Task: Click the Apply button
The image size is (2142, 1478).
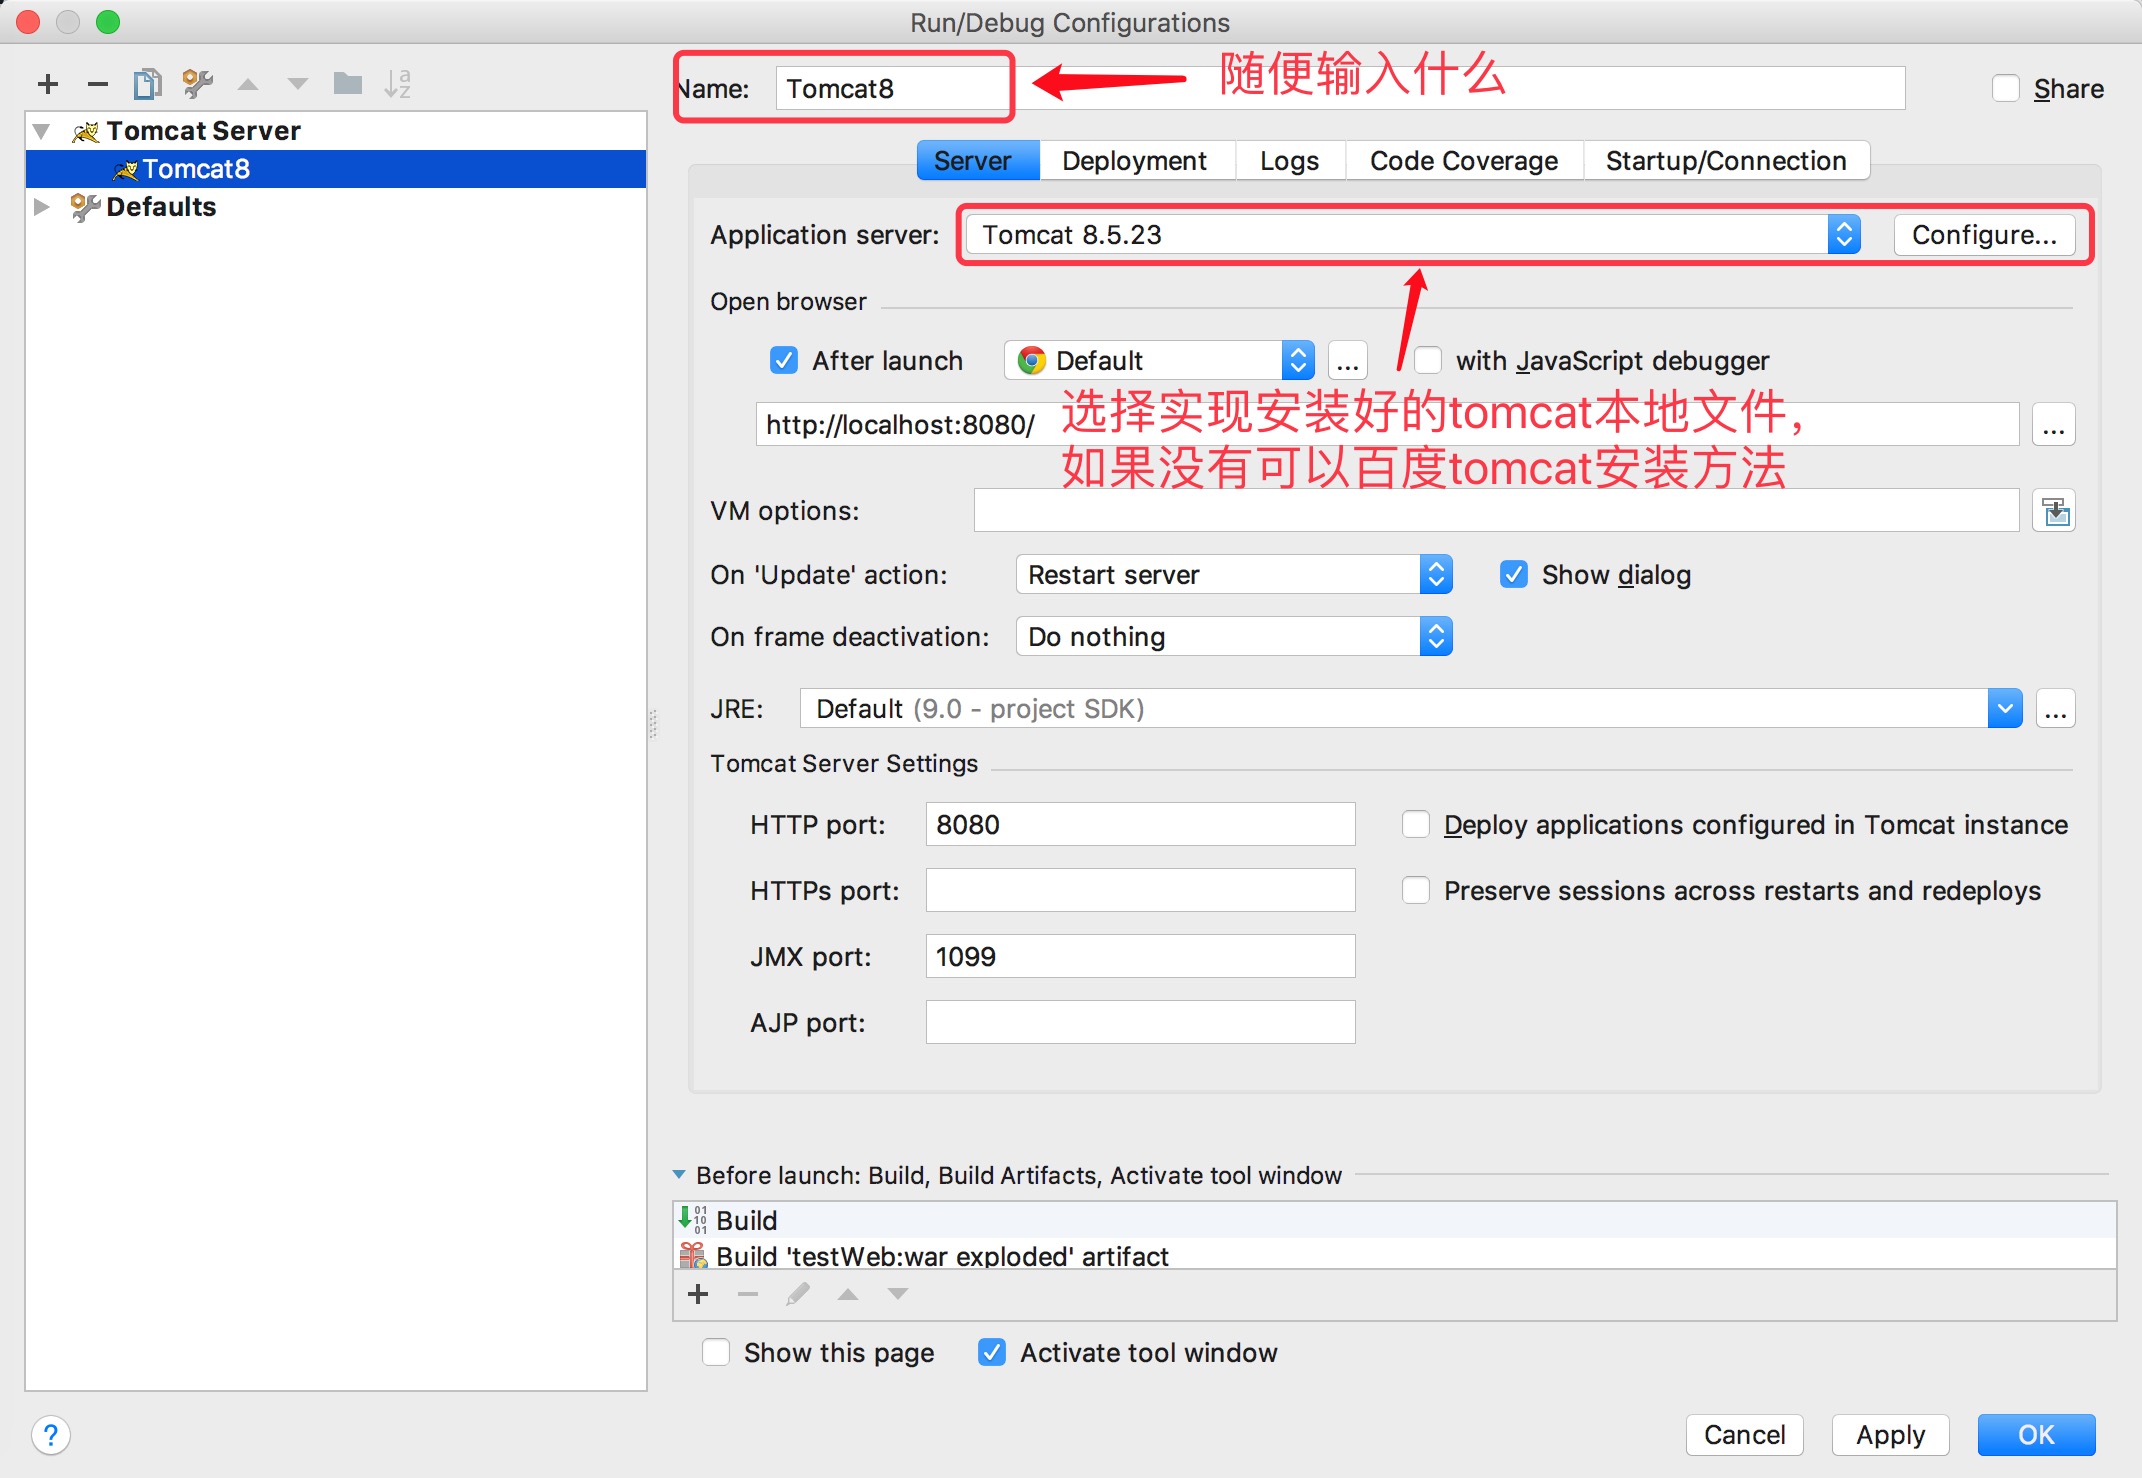Action: [1890, 1435]
